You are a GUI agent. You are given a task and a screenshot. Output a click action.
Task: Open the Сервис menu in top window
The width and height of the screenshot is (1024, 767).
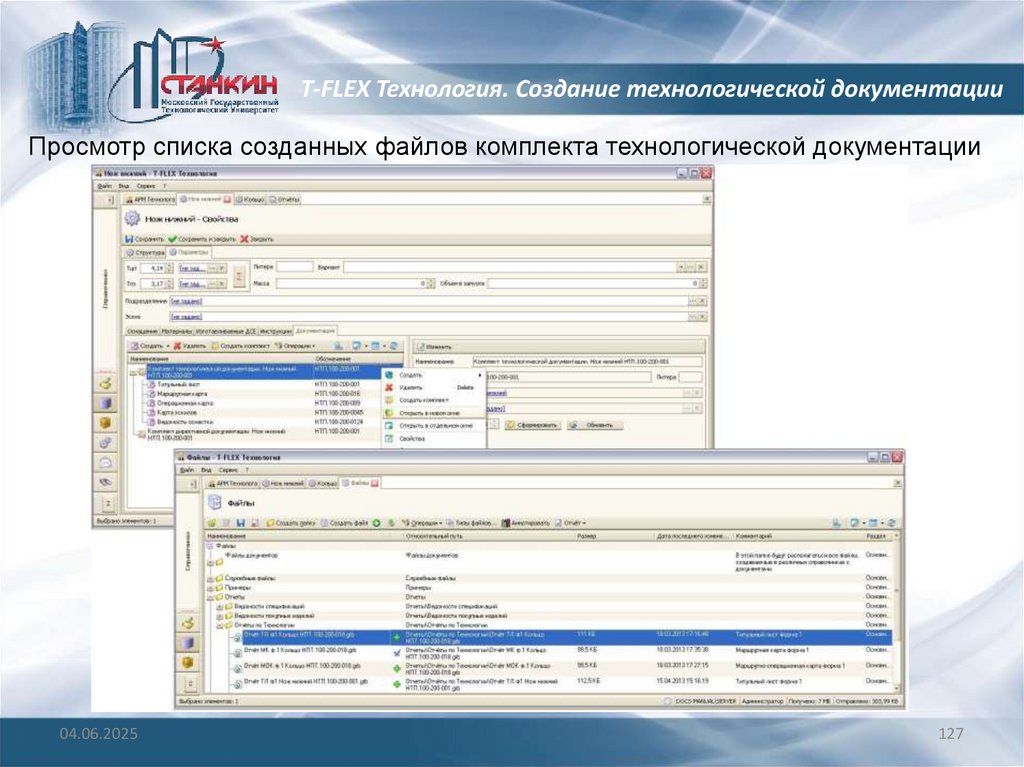[146, 186]
